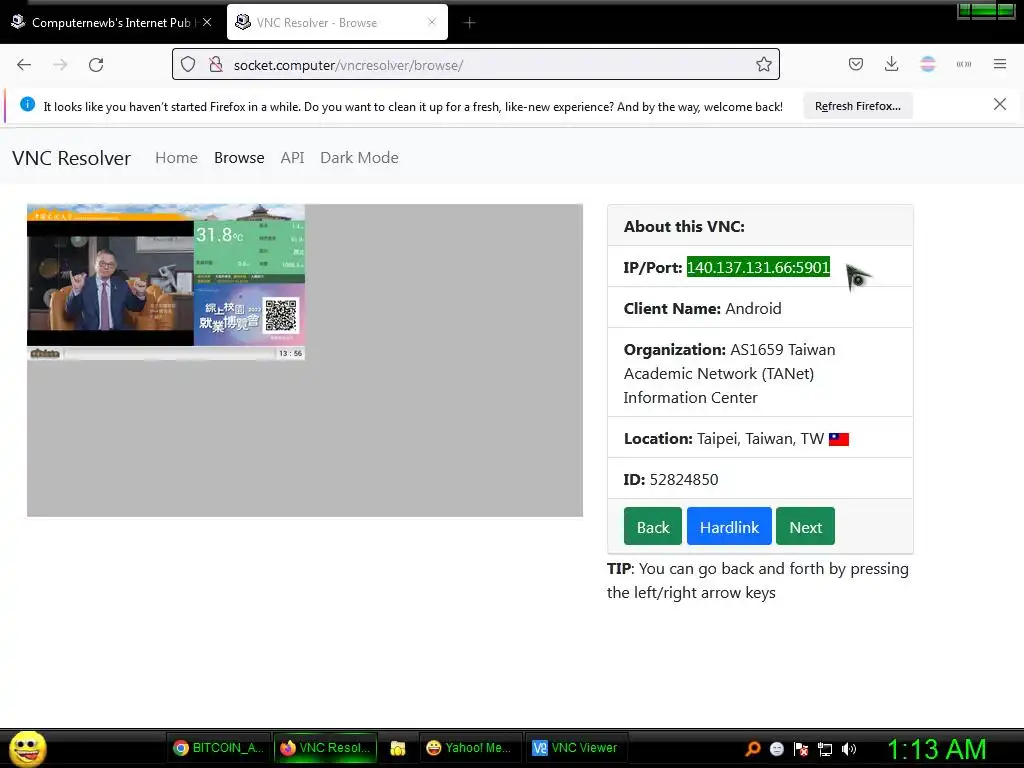Screen dimensions: 1024x768
Task: Click the flag with red X tray icon
Action: click(801, 749)
